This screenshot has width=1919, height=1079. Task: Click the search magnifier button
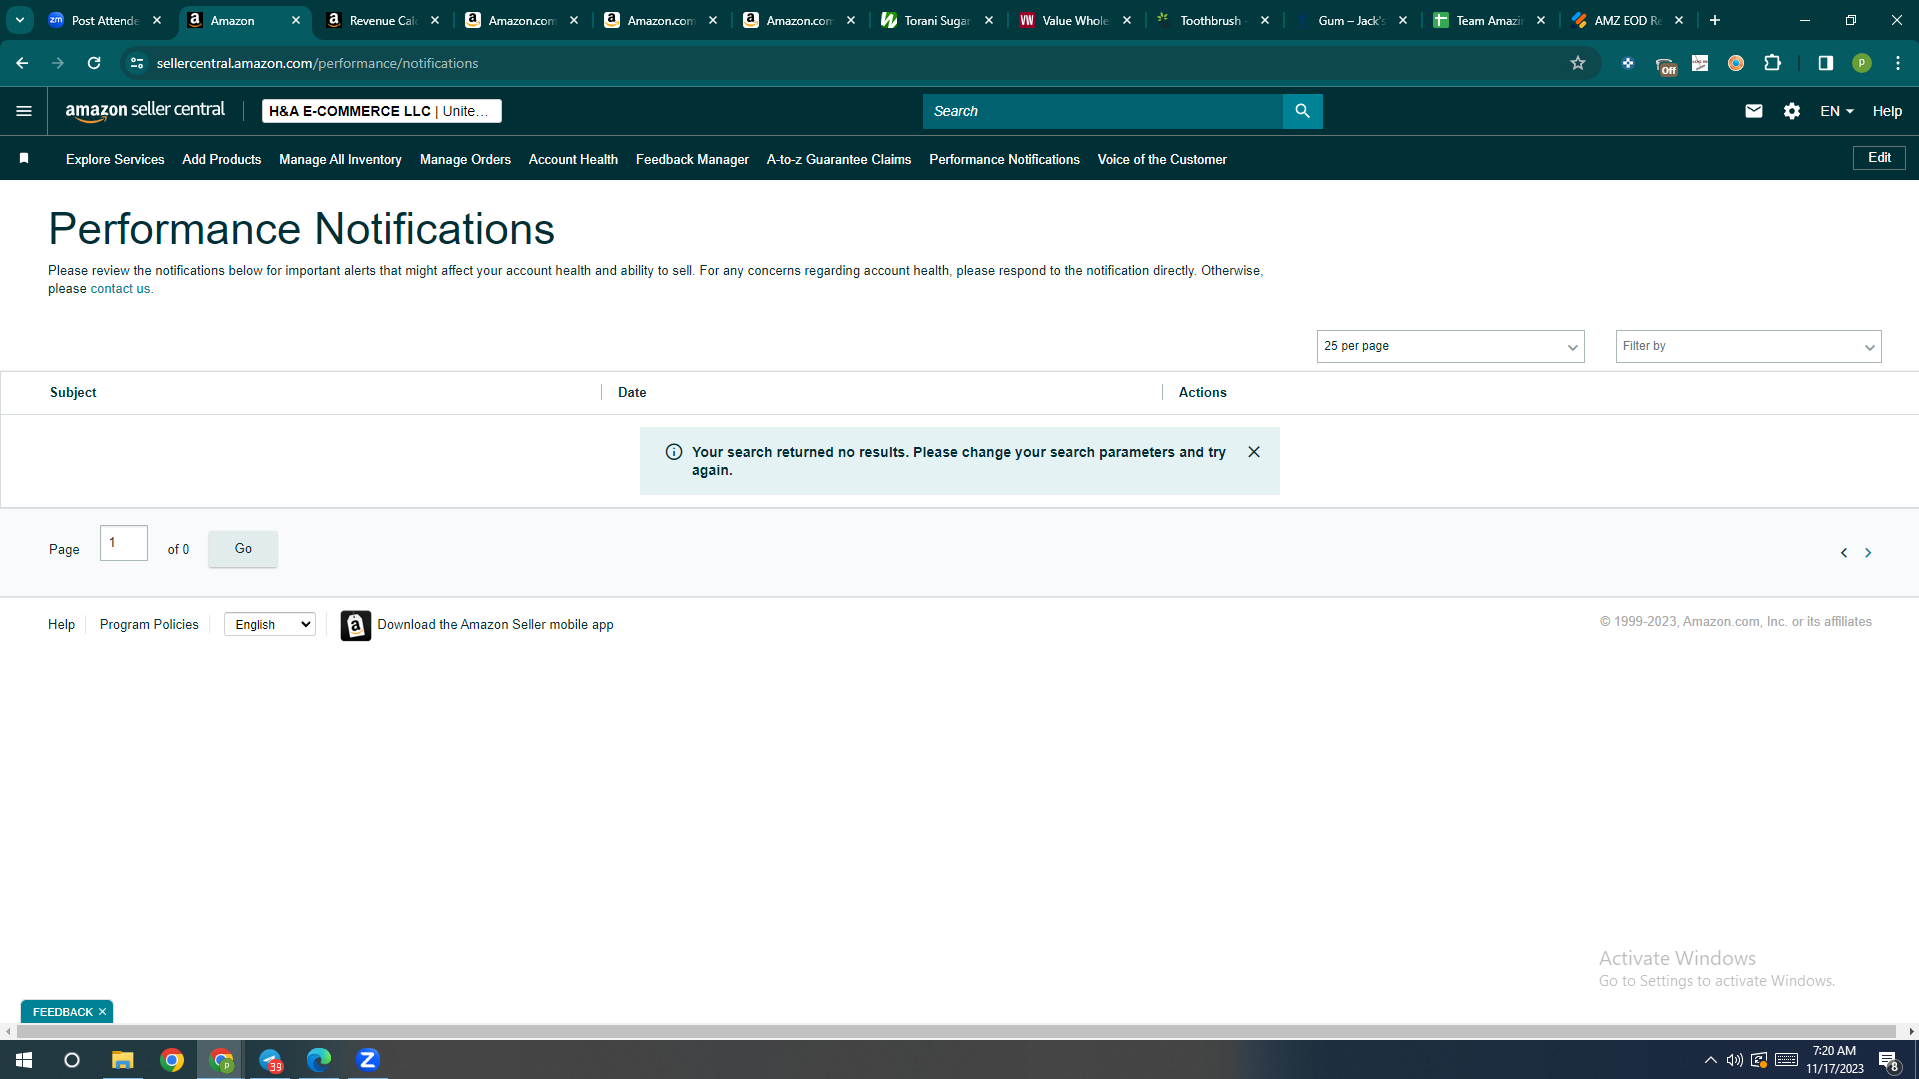coord(1302,111)
